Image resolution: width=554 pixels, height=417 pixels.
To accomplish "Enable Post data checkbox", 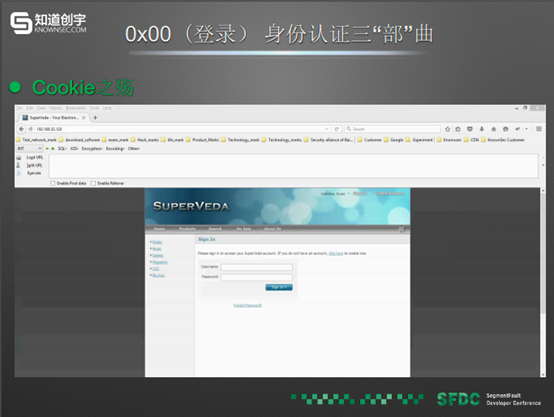I will pyautogui.click(x=53, y=183).
